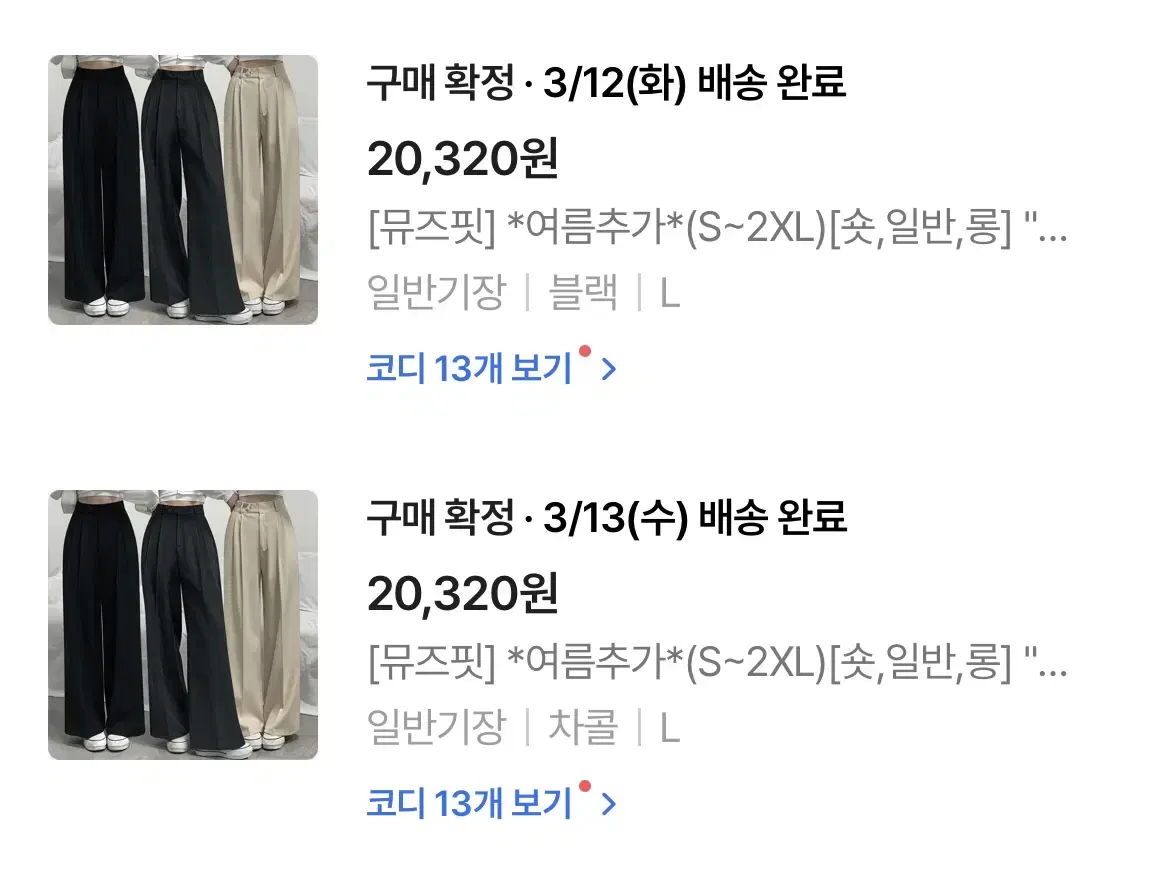Click '일반기장' in the 차콜 order options
Screen dimensions: 1170x876
pos(437,727)
